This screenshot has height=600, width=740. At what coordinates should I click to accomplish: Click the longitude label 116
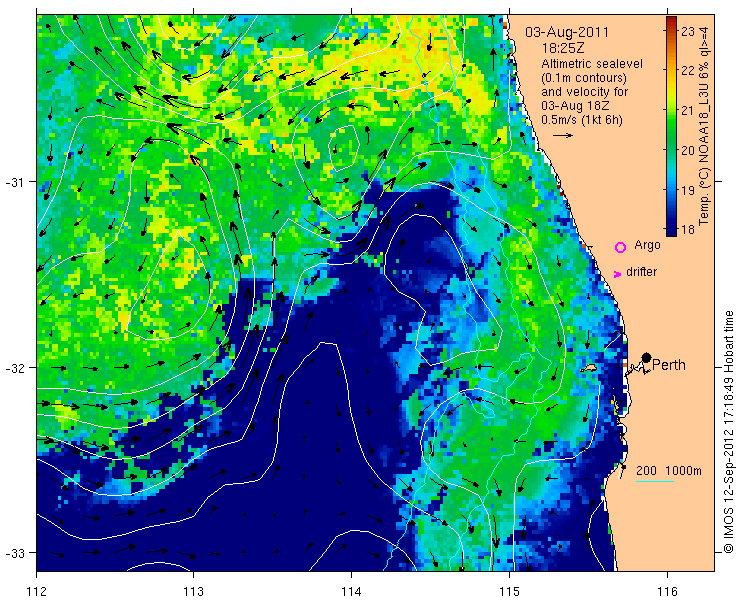pyautogui.click(x=667, y=591)
